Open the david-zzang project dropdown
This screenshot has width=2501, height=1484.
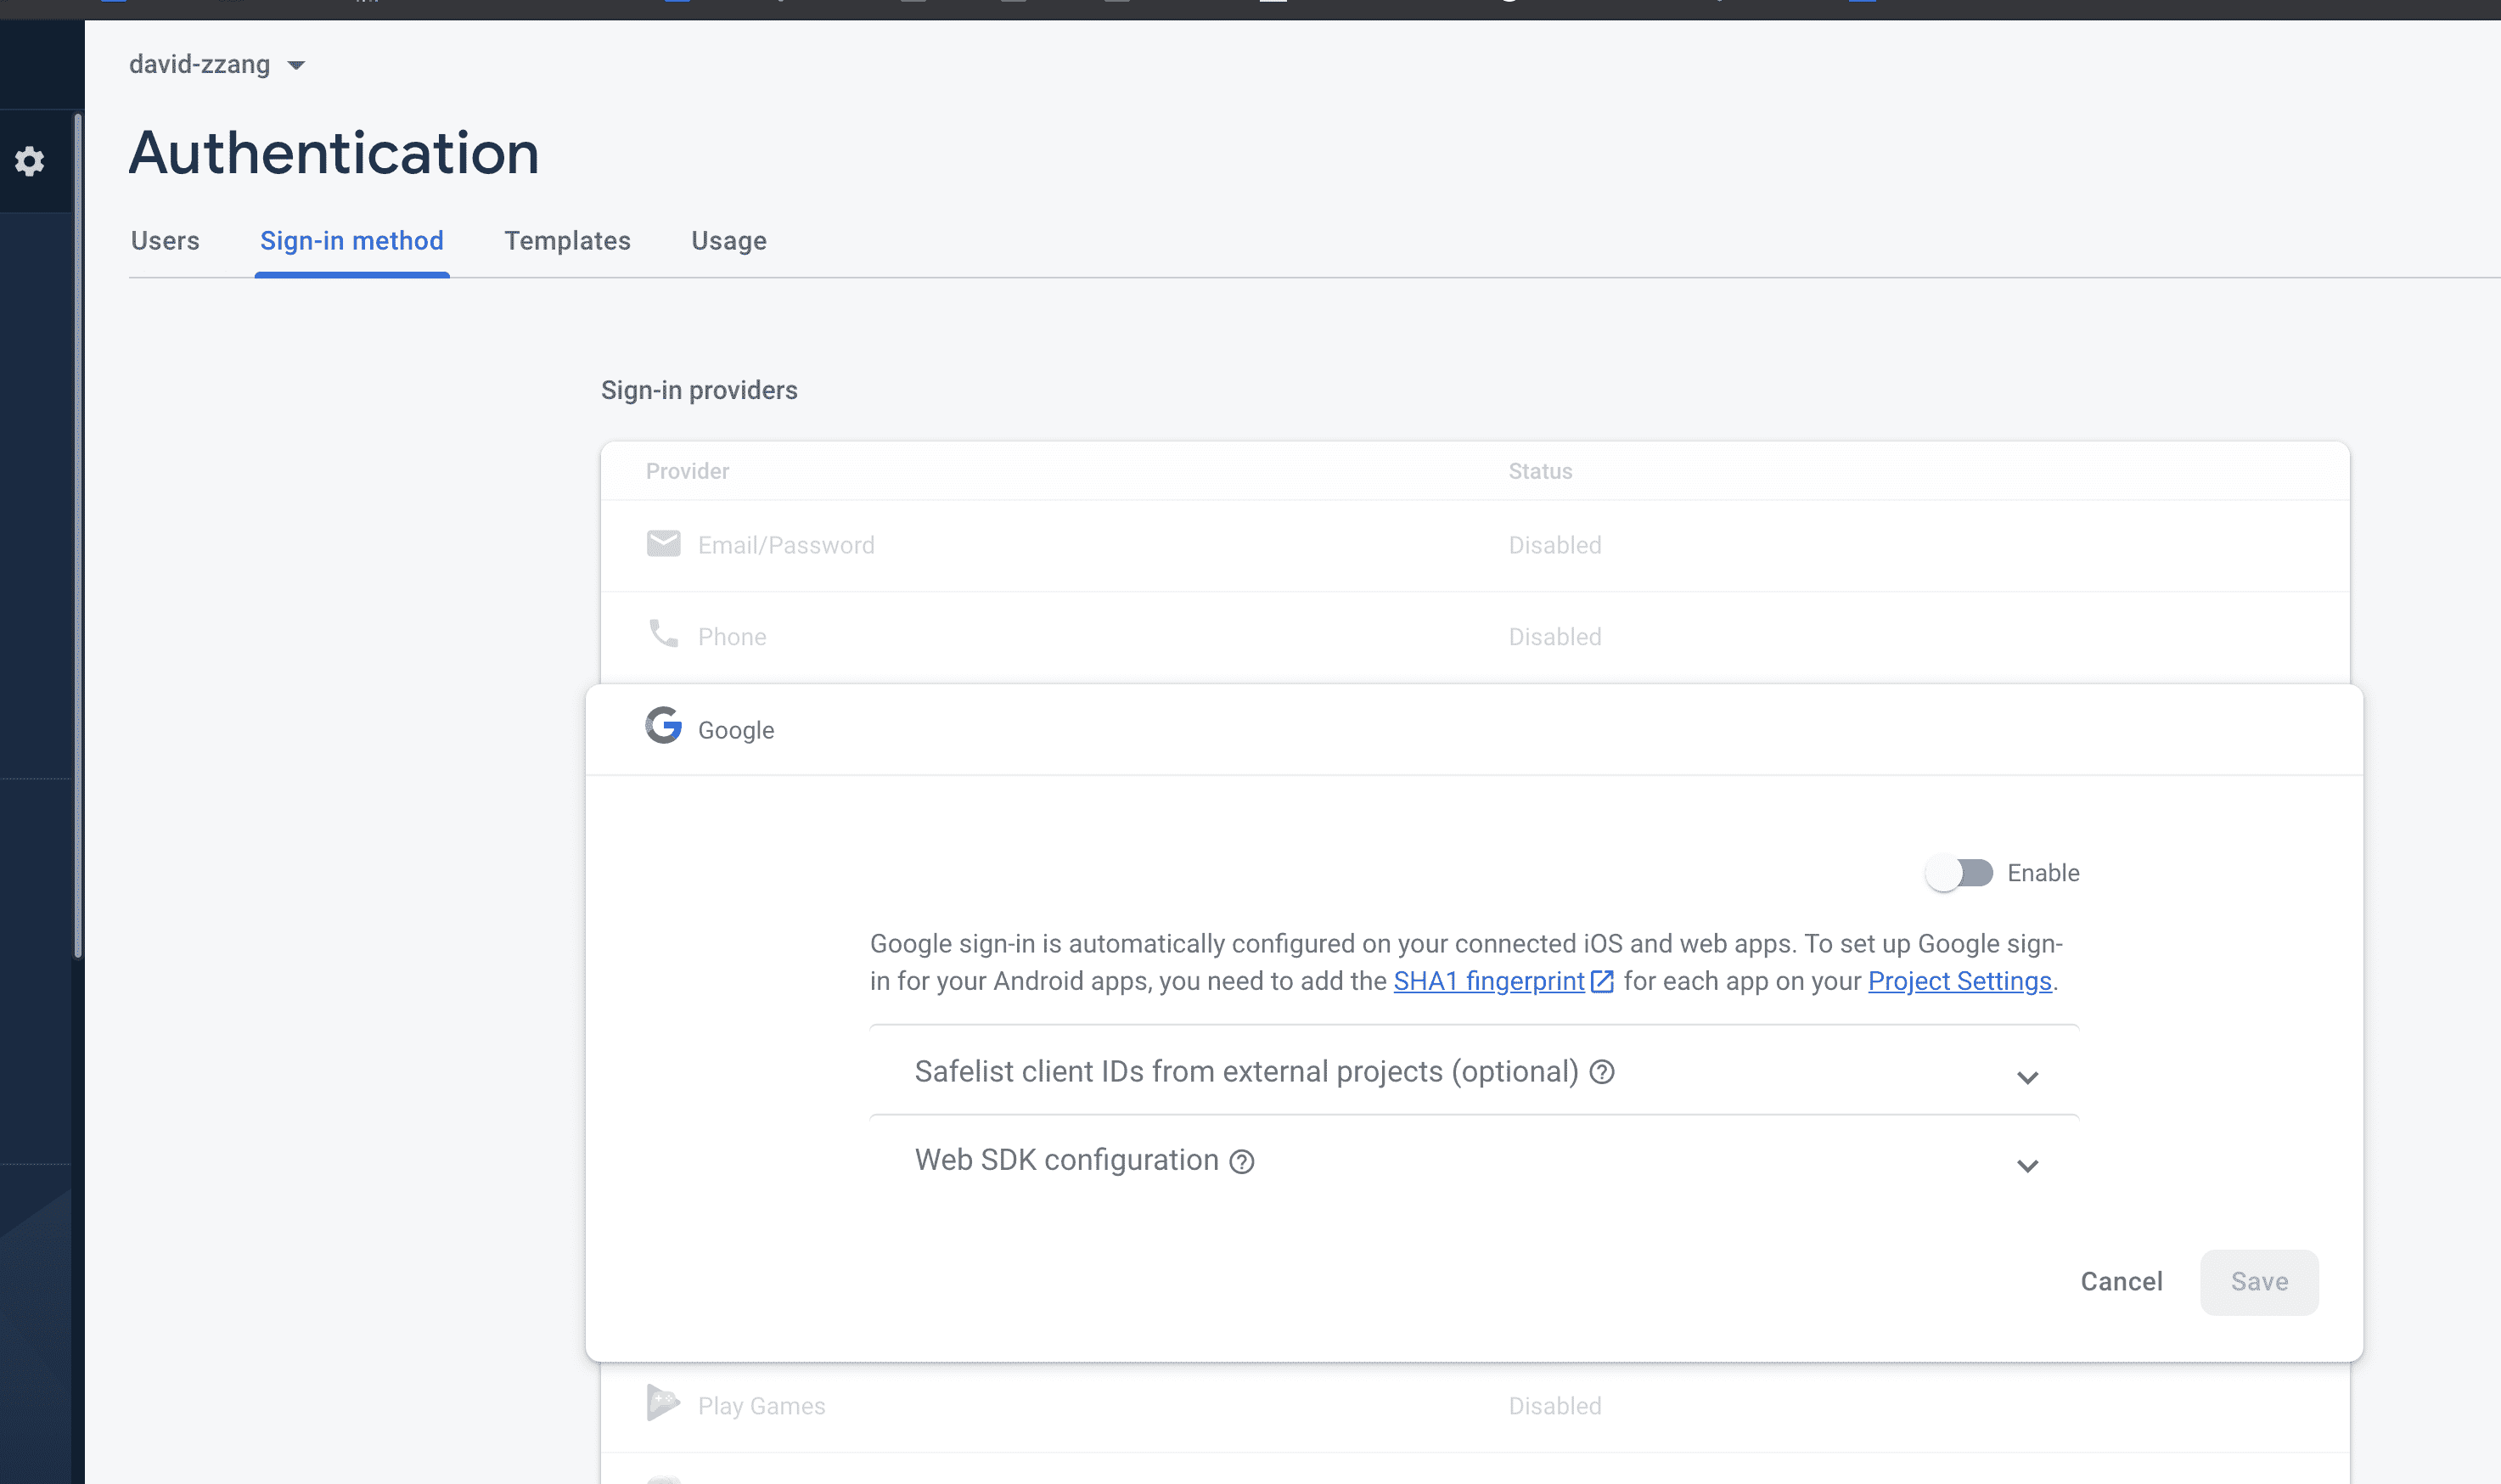(x=217, y=65)
